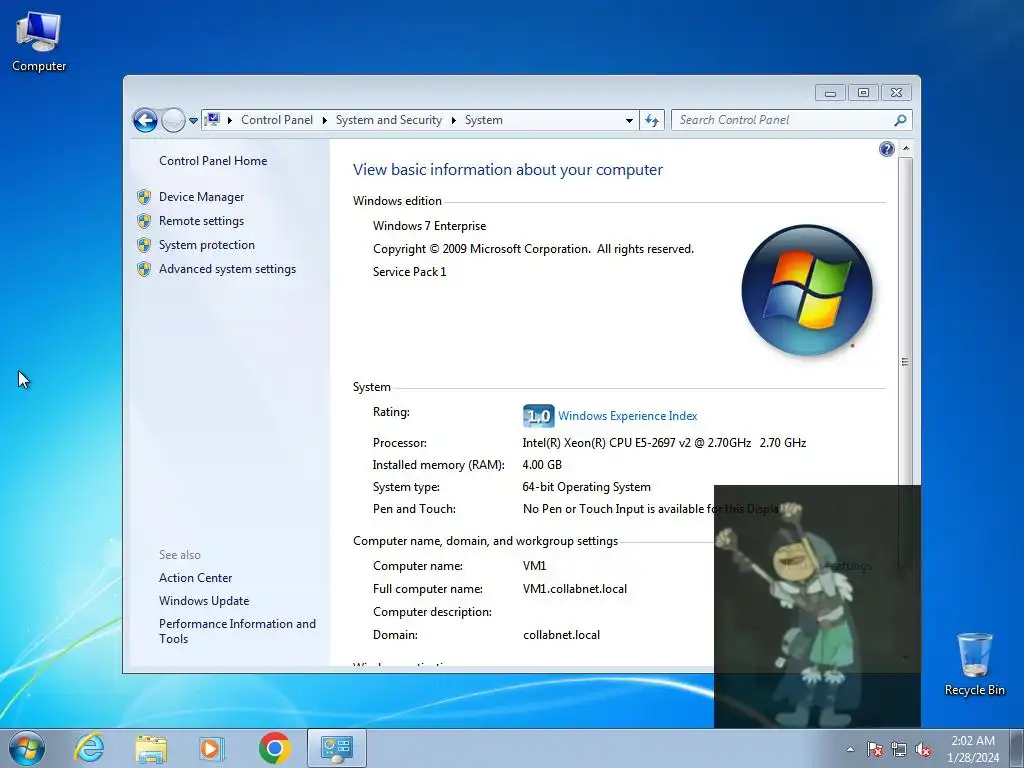
Task: Click the magnifier search icon
Action: click(901, 120)
